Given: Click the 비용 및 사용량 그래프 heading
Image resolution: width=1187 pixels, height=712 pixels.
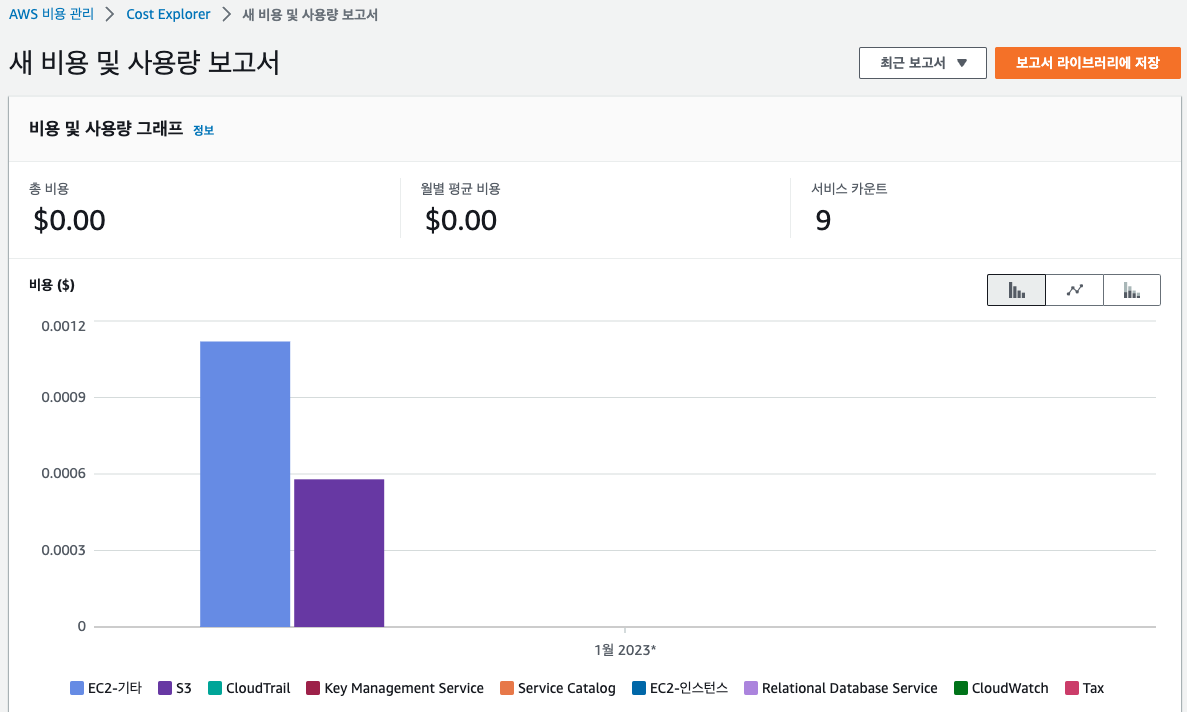Looking at the screenshot, I should point(106,129).
